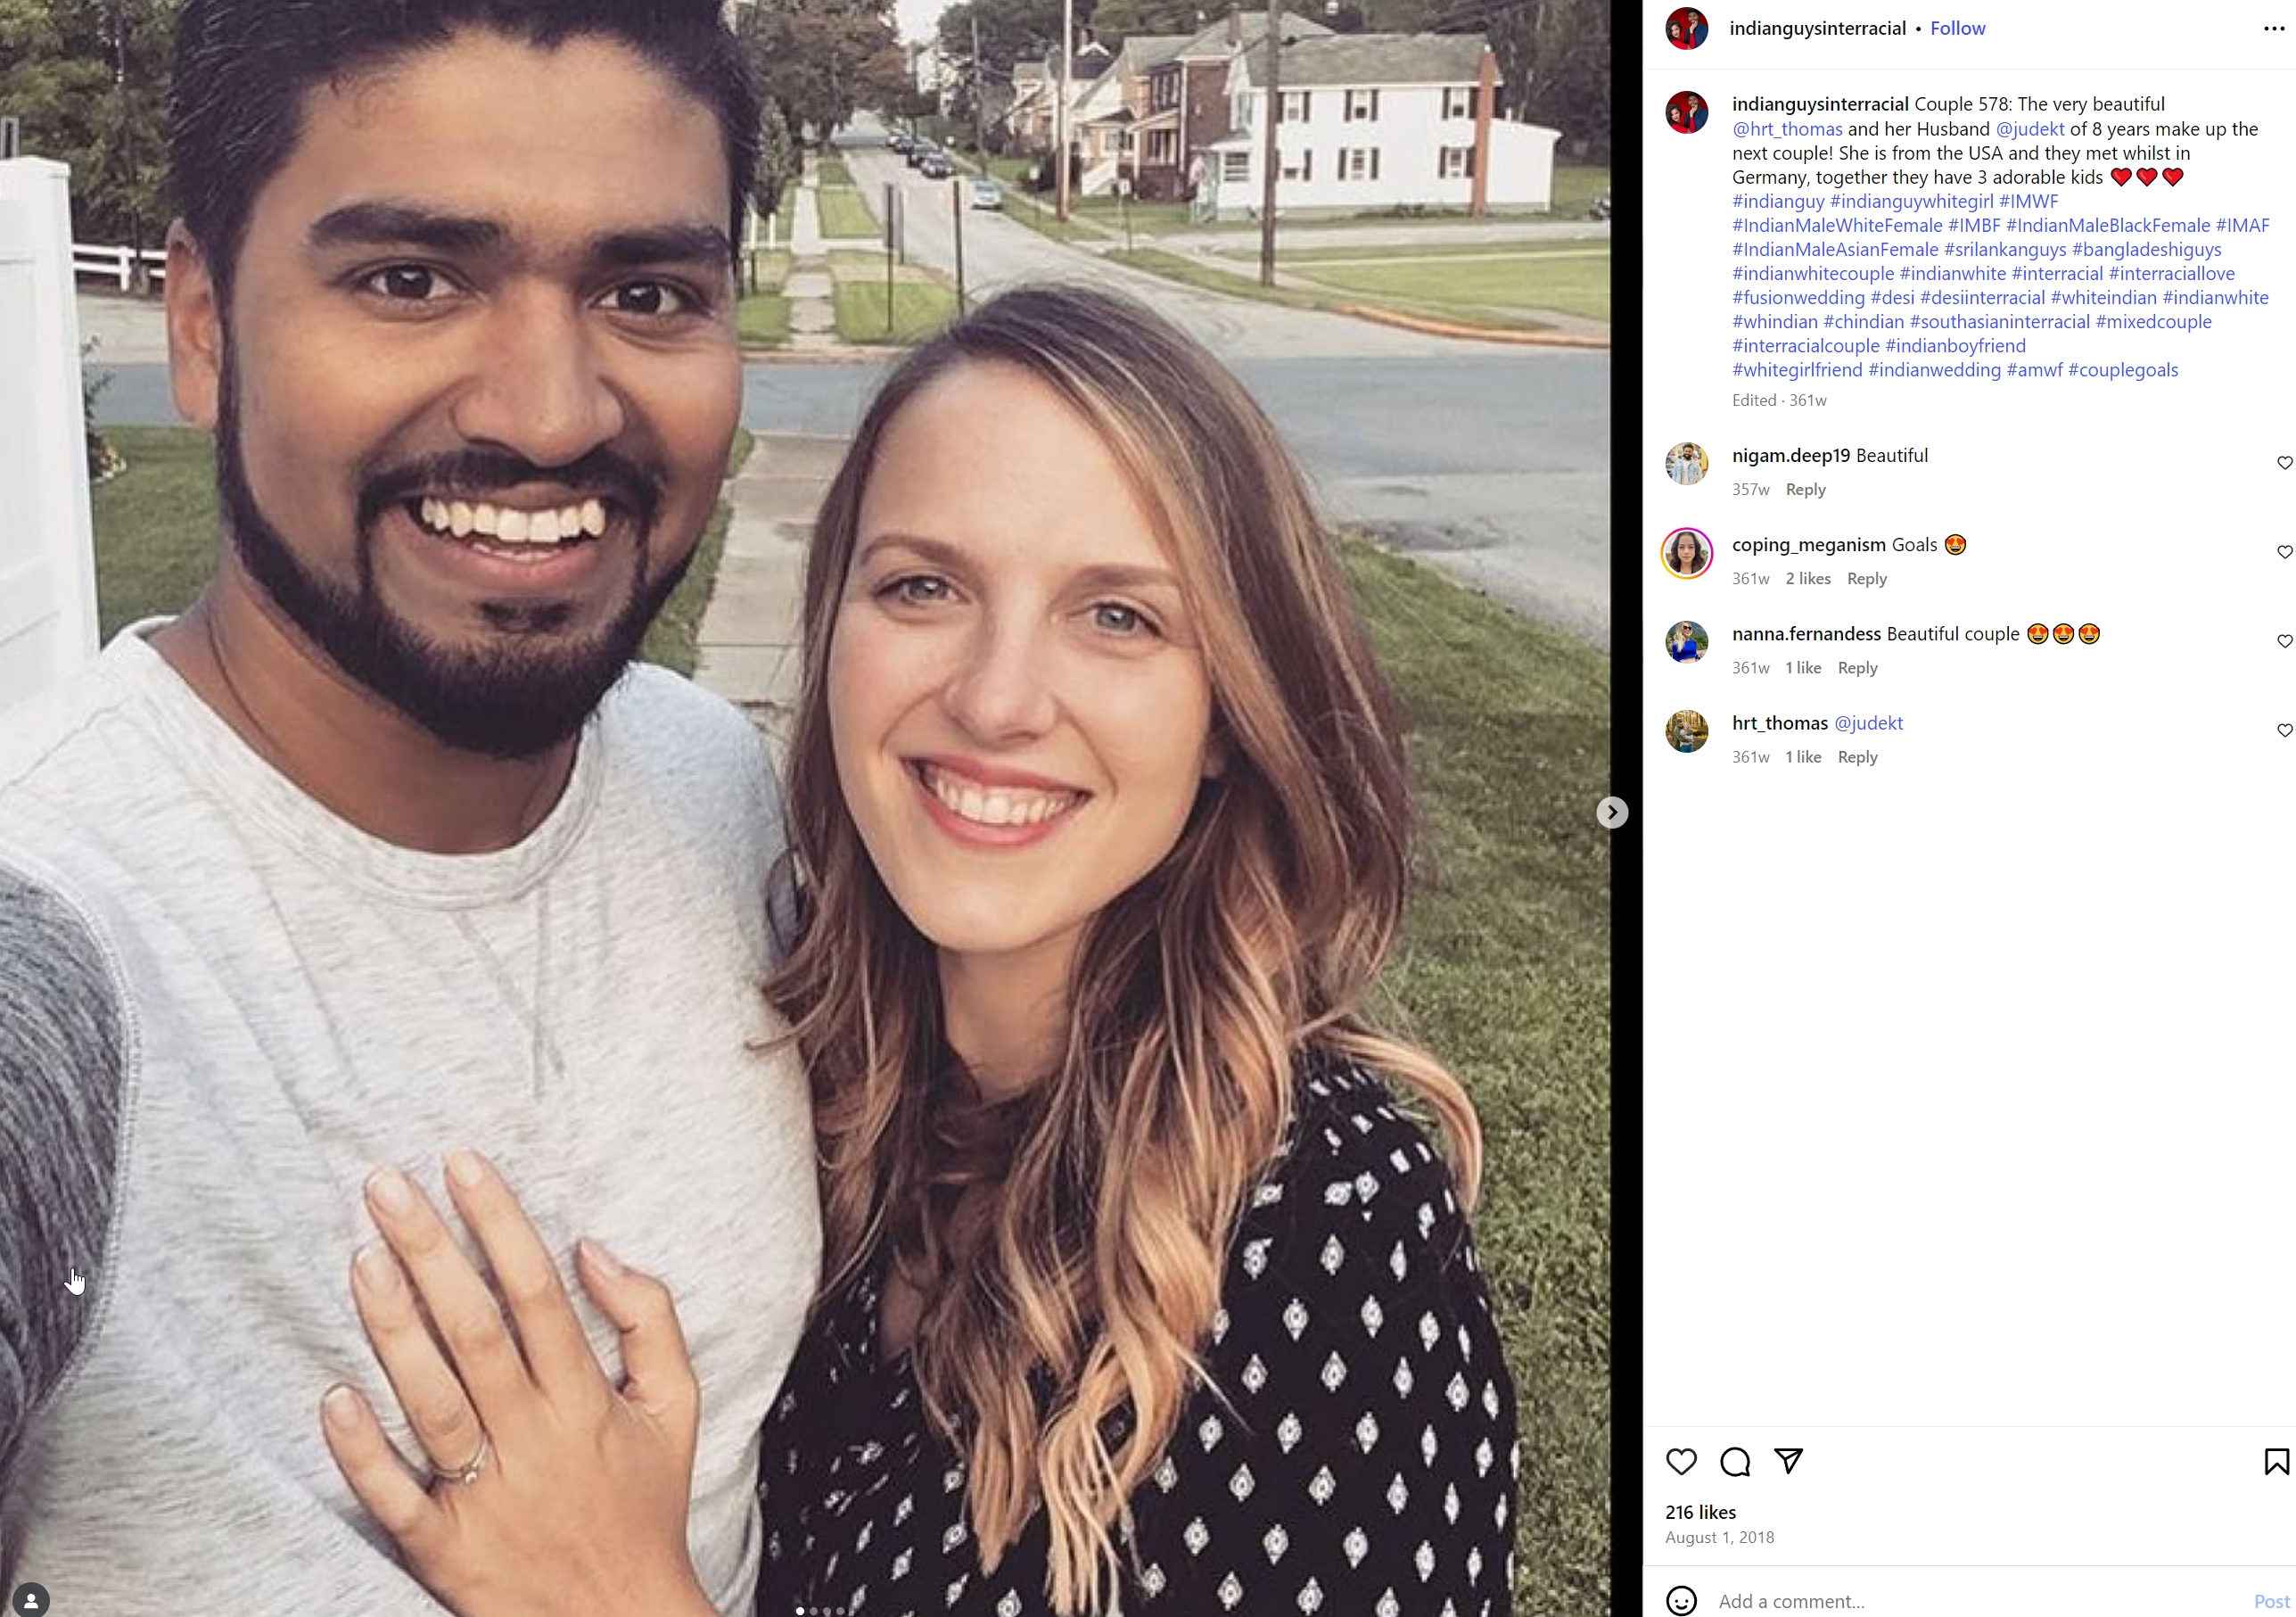Like hrt_thomas's comment heart
This screenshot has height=1617, width=2296.
click(x=2284, y=730)
